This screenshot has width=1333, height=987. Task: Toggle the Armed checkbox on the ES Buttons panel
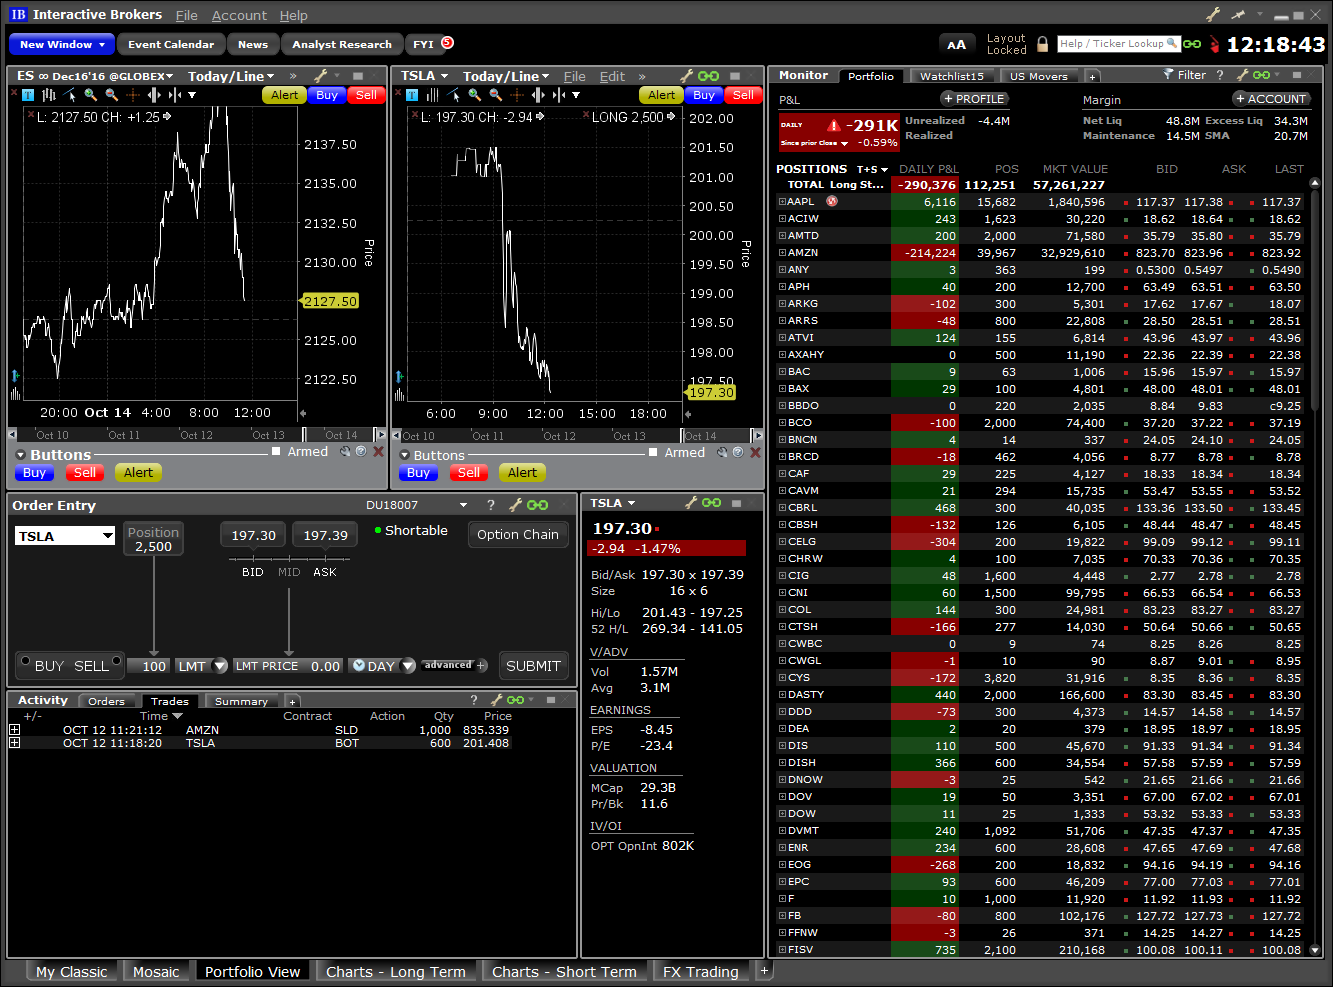[276, 451]
